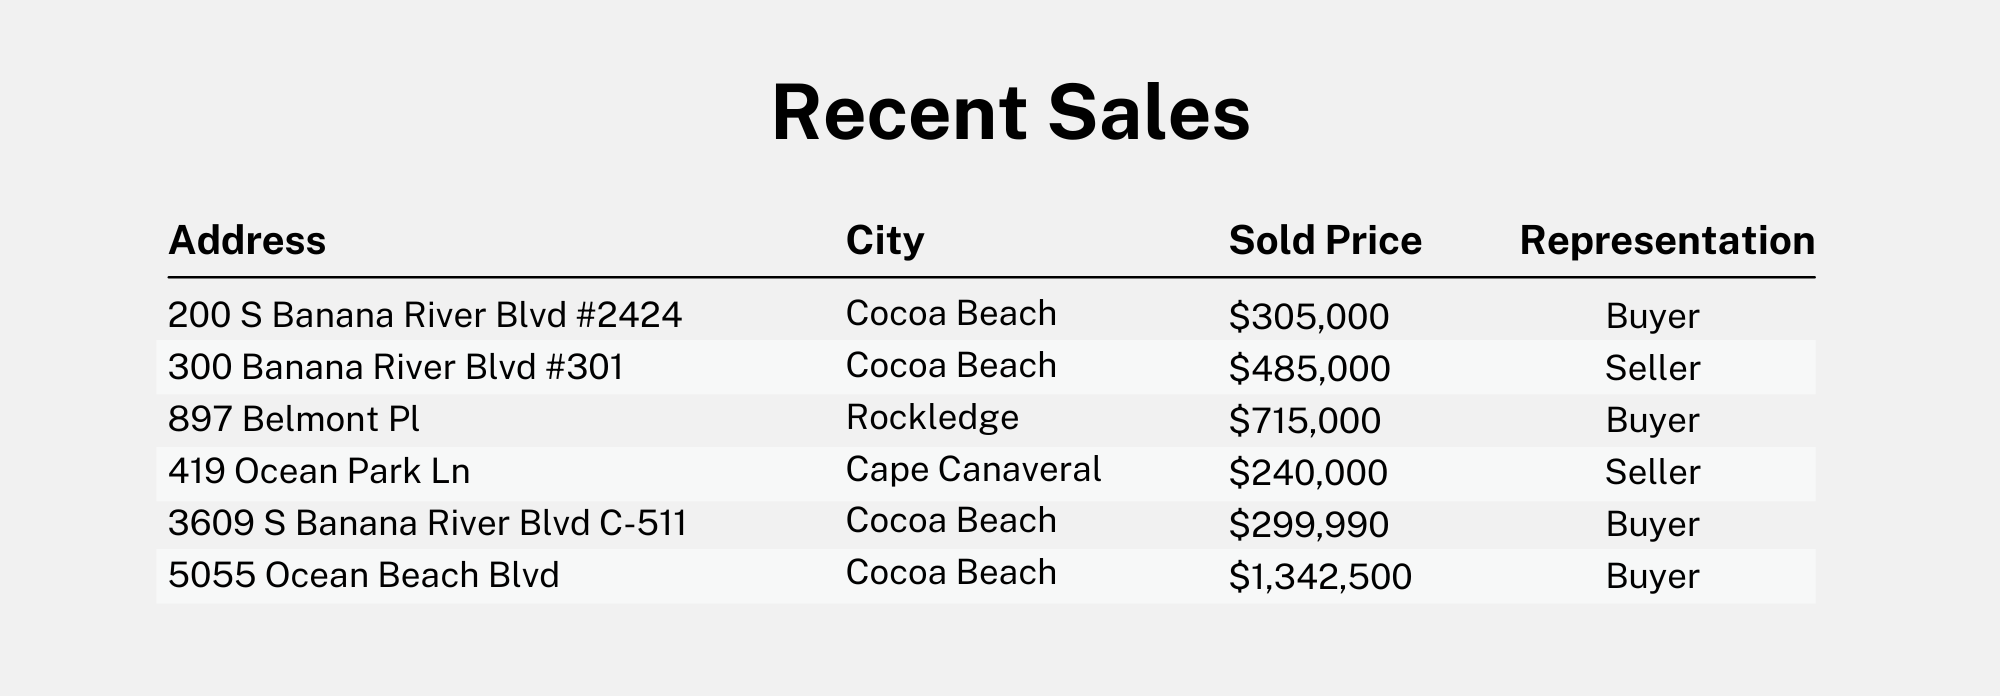The image size is (2000, 696).
Task: Select address 200 S Banana River Blvd #2424
Action: point(425,315)
